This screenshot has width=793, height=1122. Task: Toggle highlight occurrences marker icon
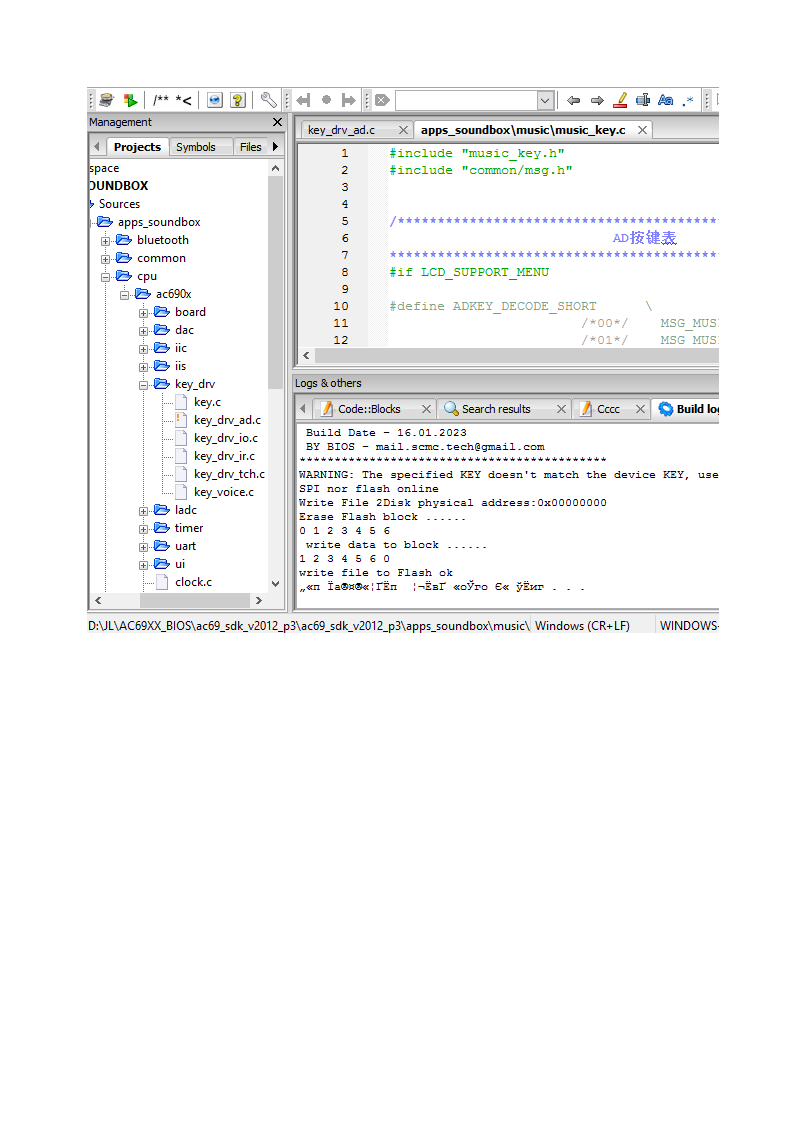[x=621, y=100]
